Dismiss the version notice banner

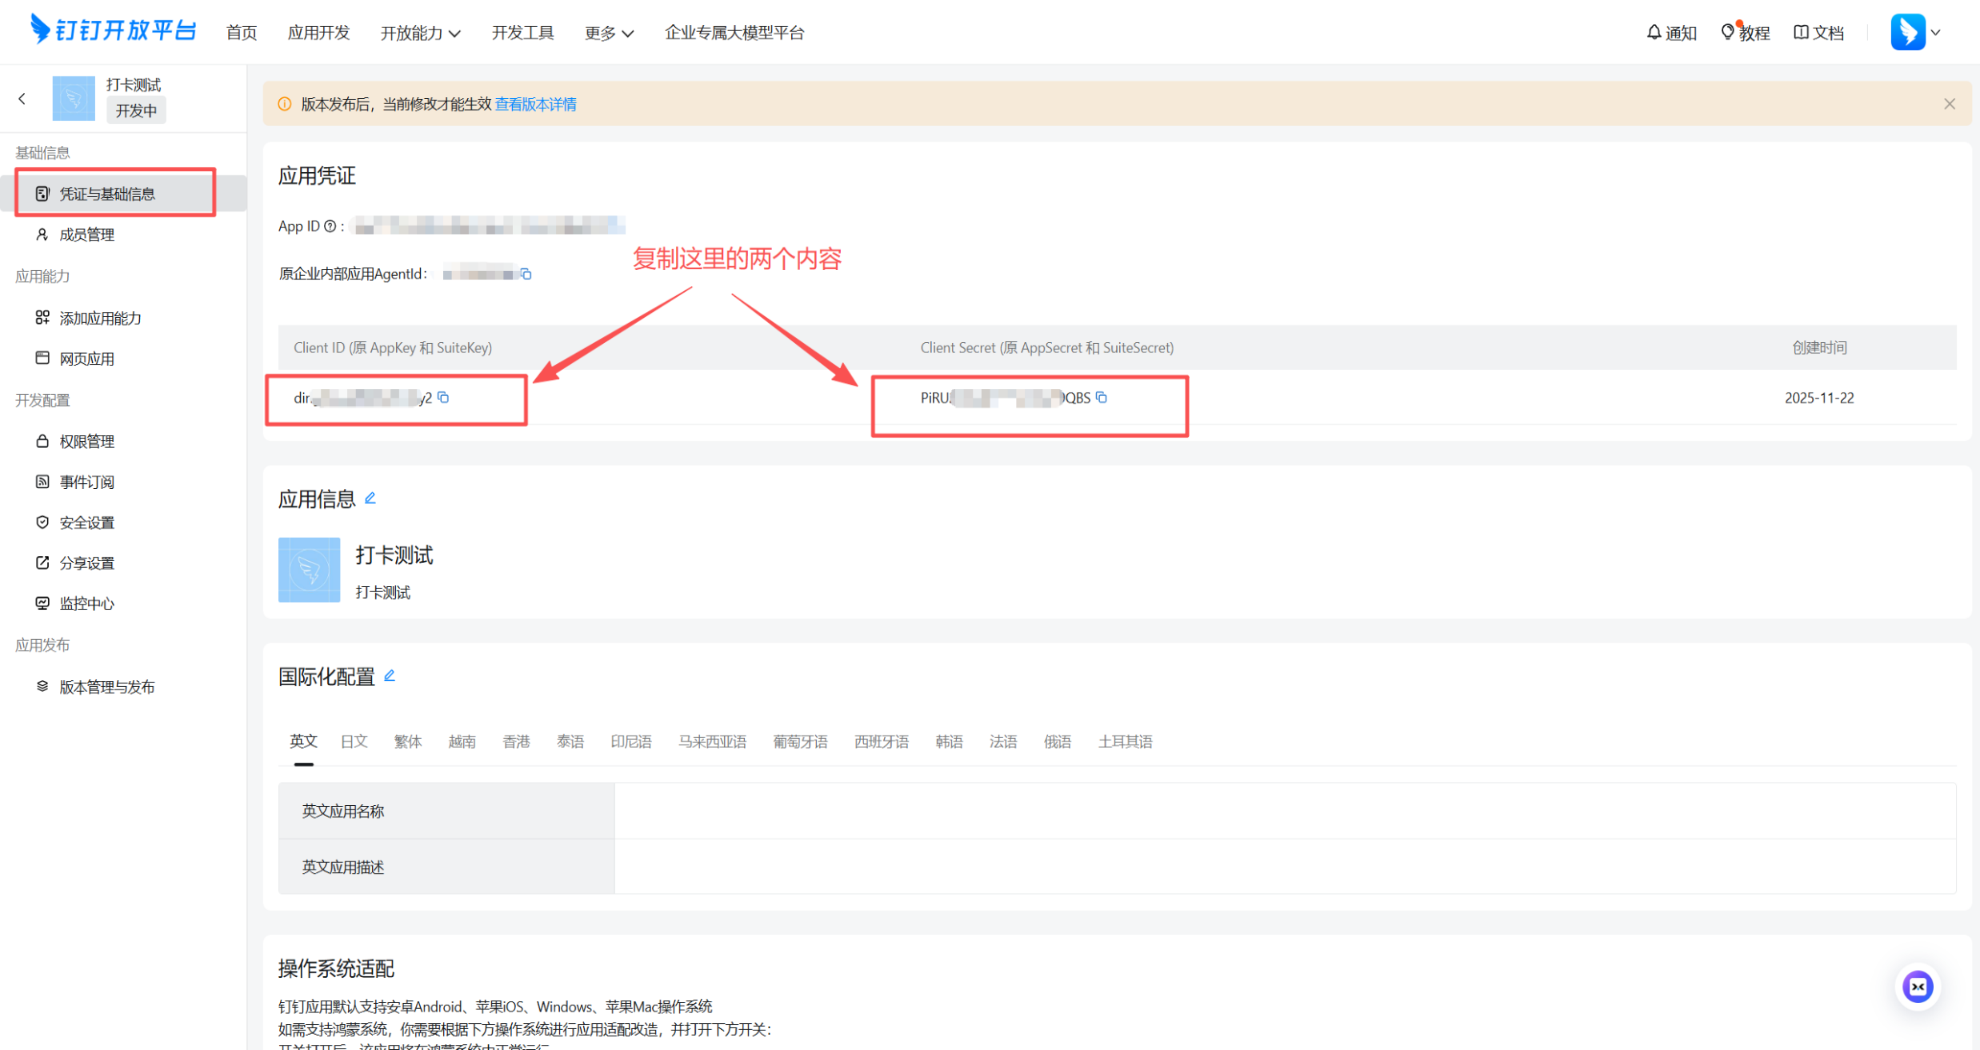1949,104
